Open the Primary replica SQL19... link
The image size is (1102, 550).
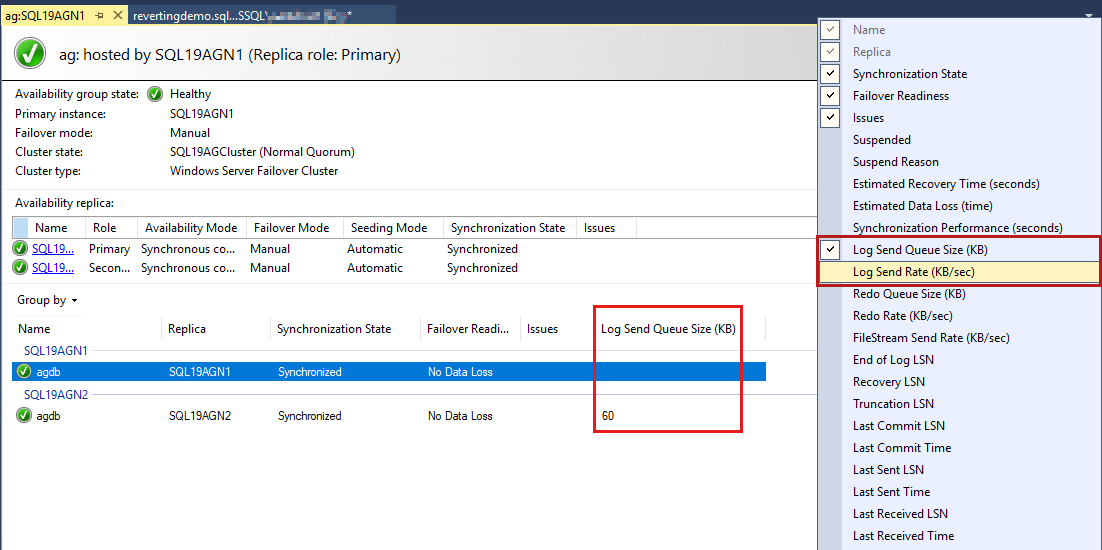click(x=53, y=249)
